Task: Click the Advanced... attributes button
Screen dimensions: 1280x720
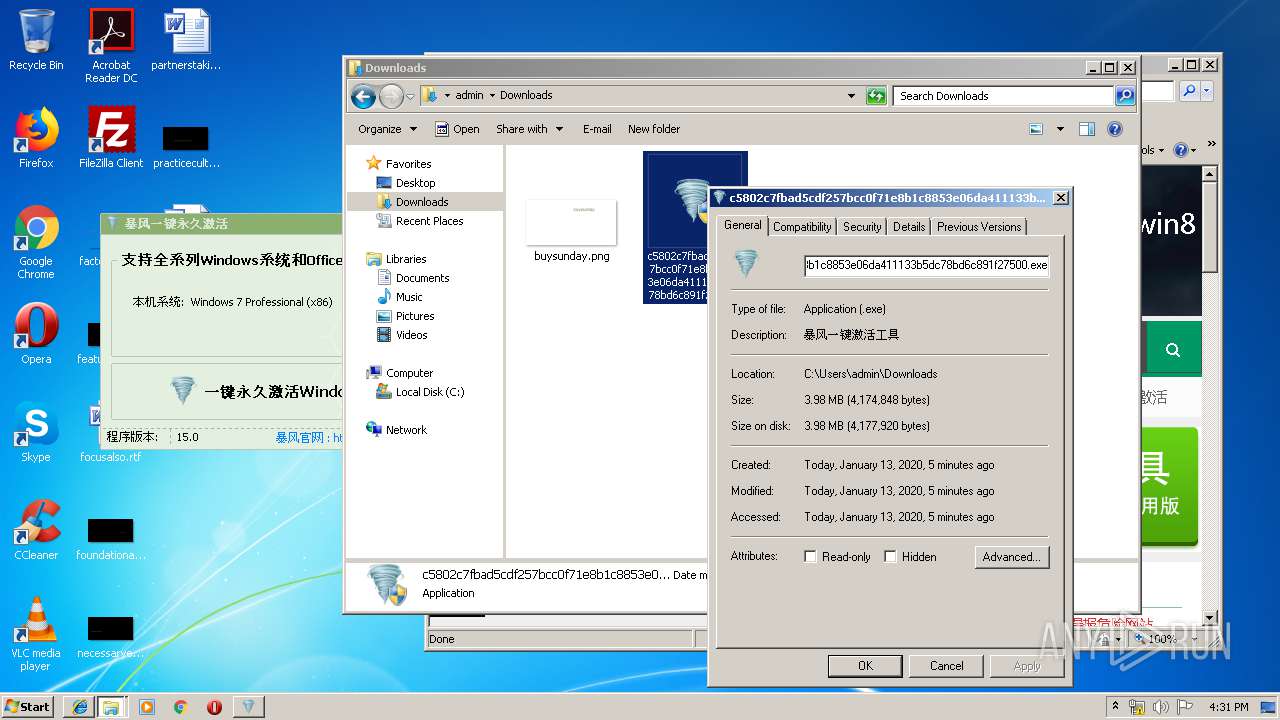Action: click(1012, 557)
